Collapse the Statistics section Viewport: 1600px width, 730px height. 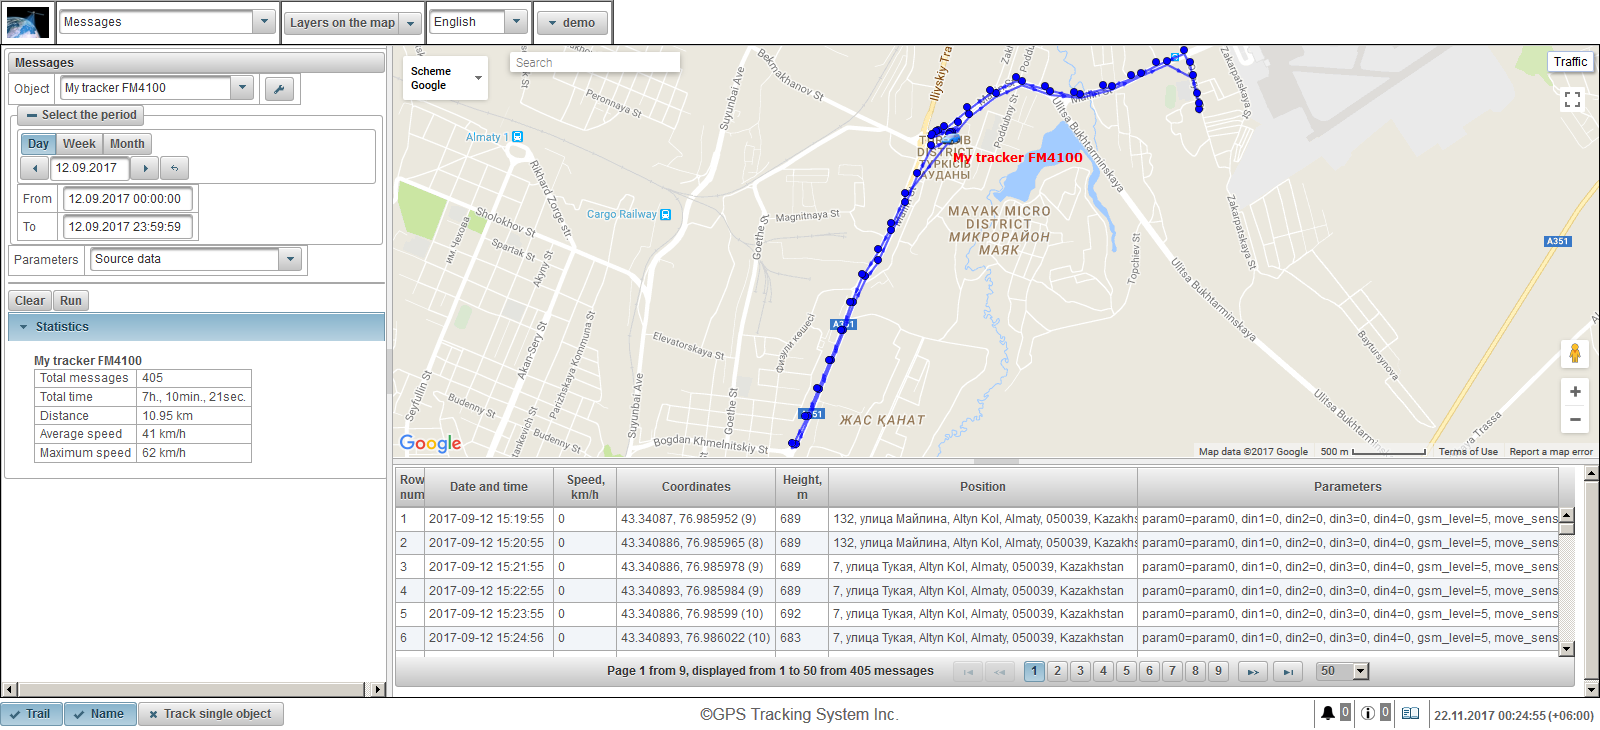(24, 327)
